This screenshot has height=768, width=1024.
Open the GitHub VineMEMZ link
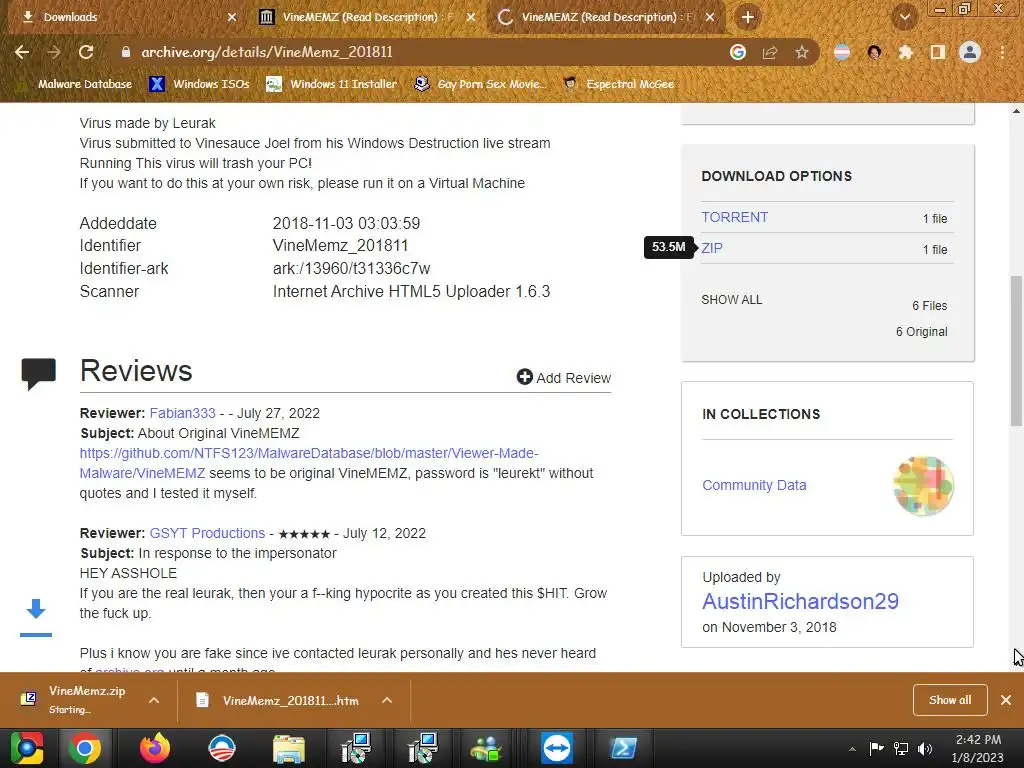click(309, 463)
